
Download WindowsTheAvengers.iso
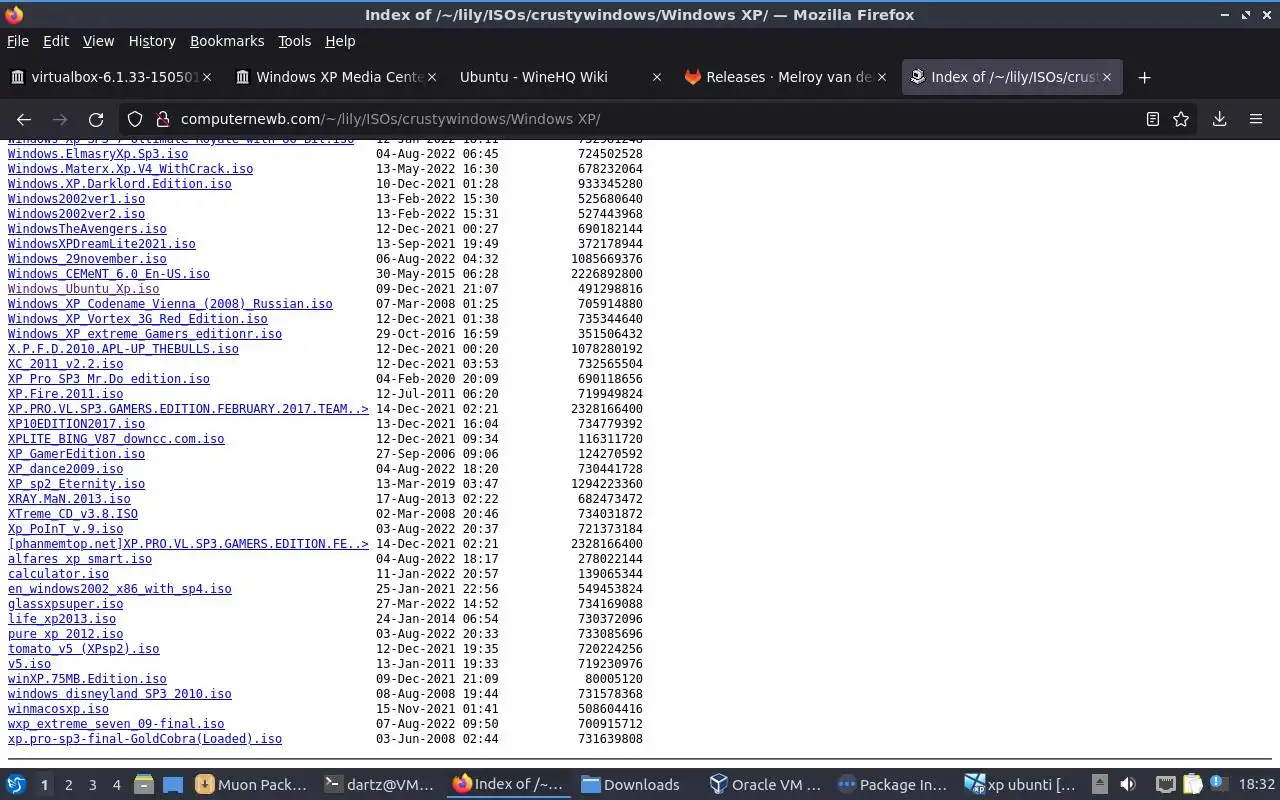pyautogui.click(x=87, y=229)
